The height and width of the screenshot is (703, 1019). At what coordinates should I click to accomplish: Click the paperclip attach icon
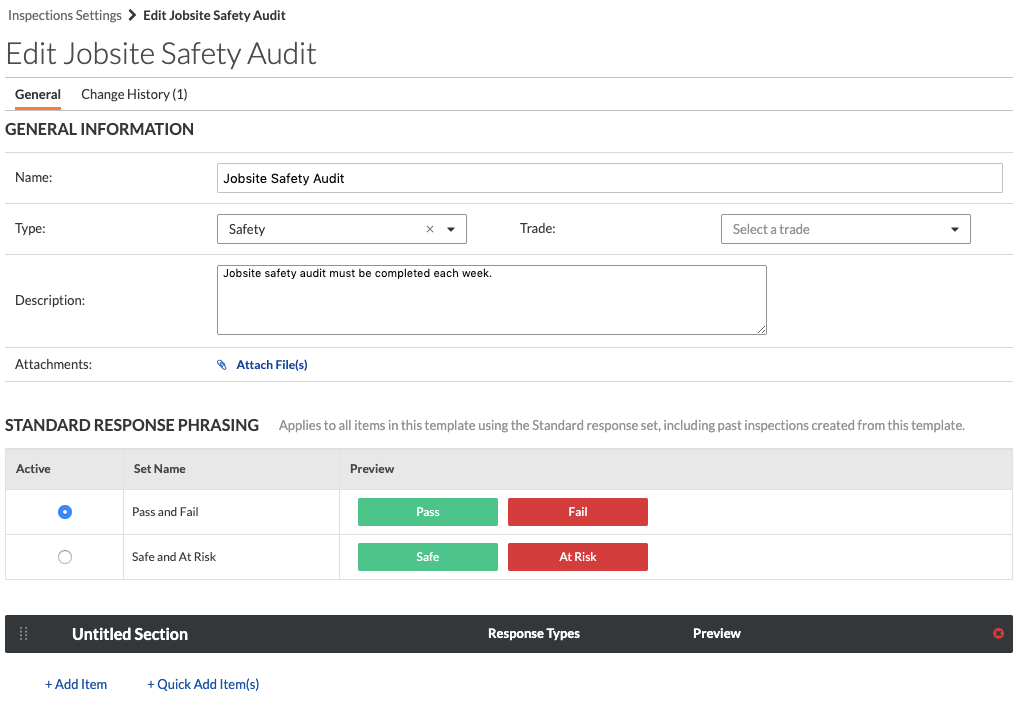pyautogui.click(x=222, y=364)
